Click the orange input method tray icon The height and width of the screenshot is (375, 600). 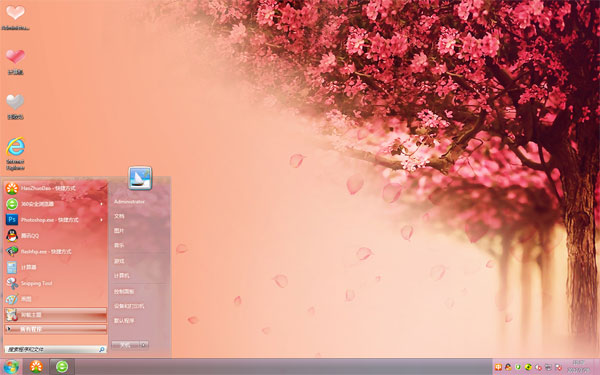498,367
